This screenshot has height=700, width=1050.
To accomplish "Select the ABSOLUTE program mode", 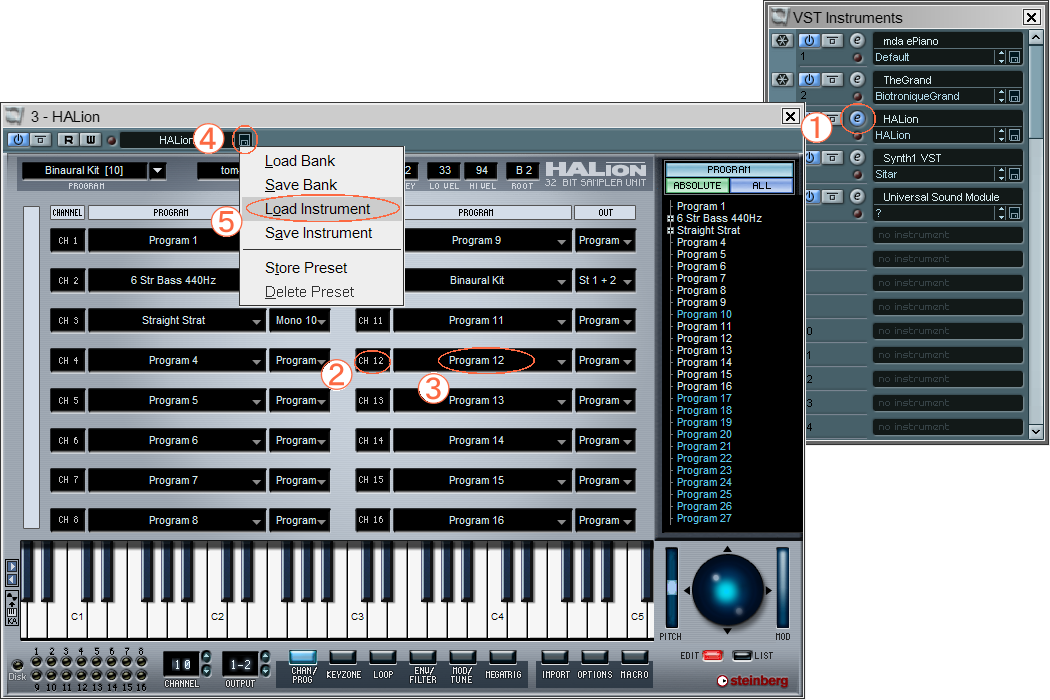I will click(697, 186).
